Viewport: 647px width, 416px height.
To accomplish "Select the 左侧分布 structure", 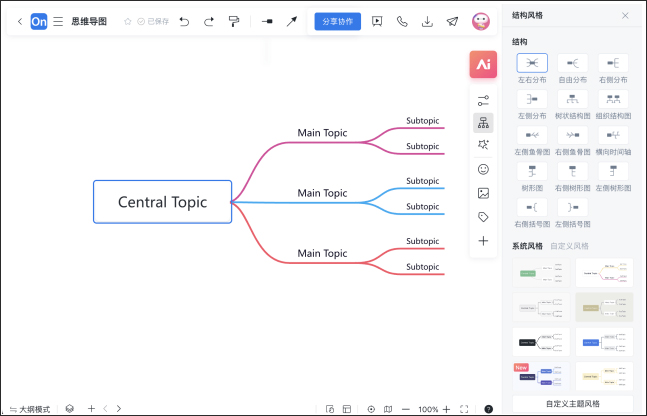I will 532,99.
